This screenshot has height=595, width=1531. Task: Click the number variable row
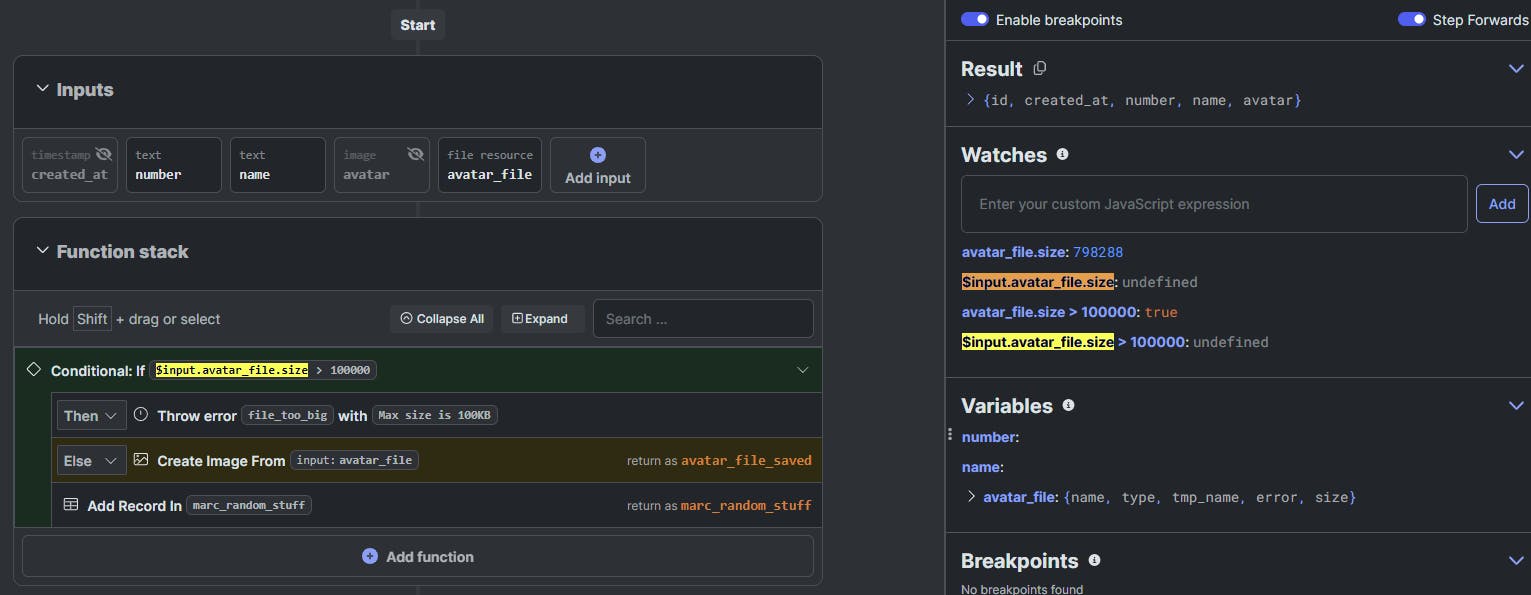click(990, 437)
